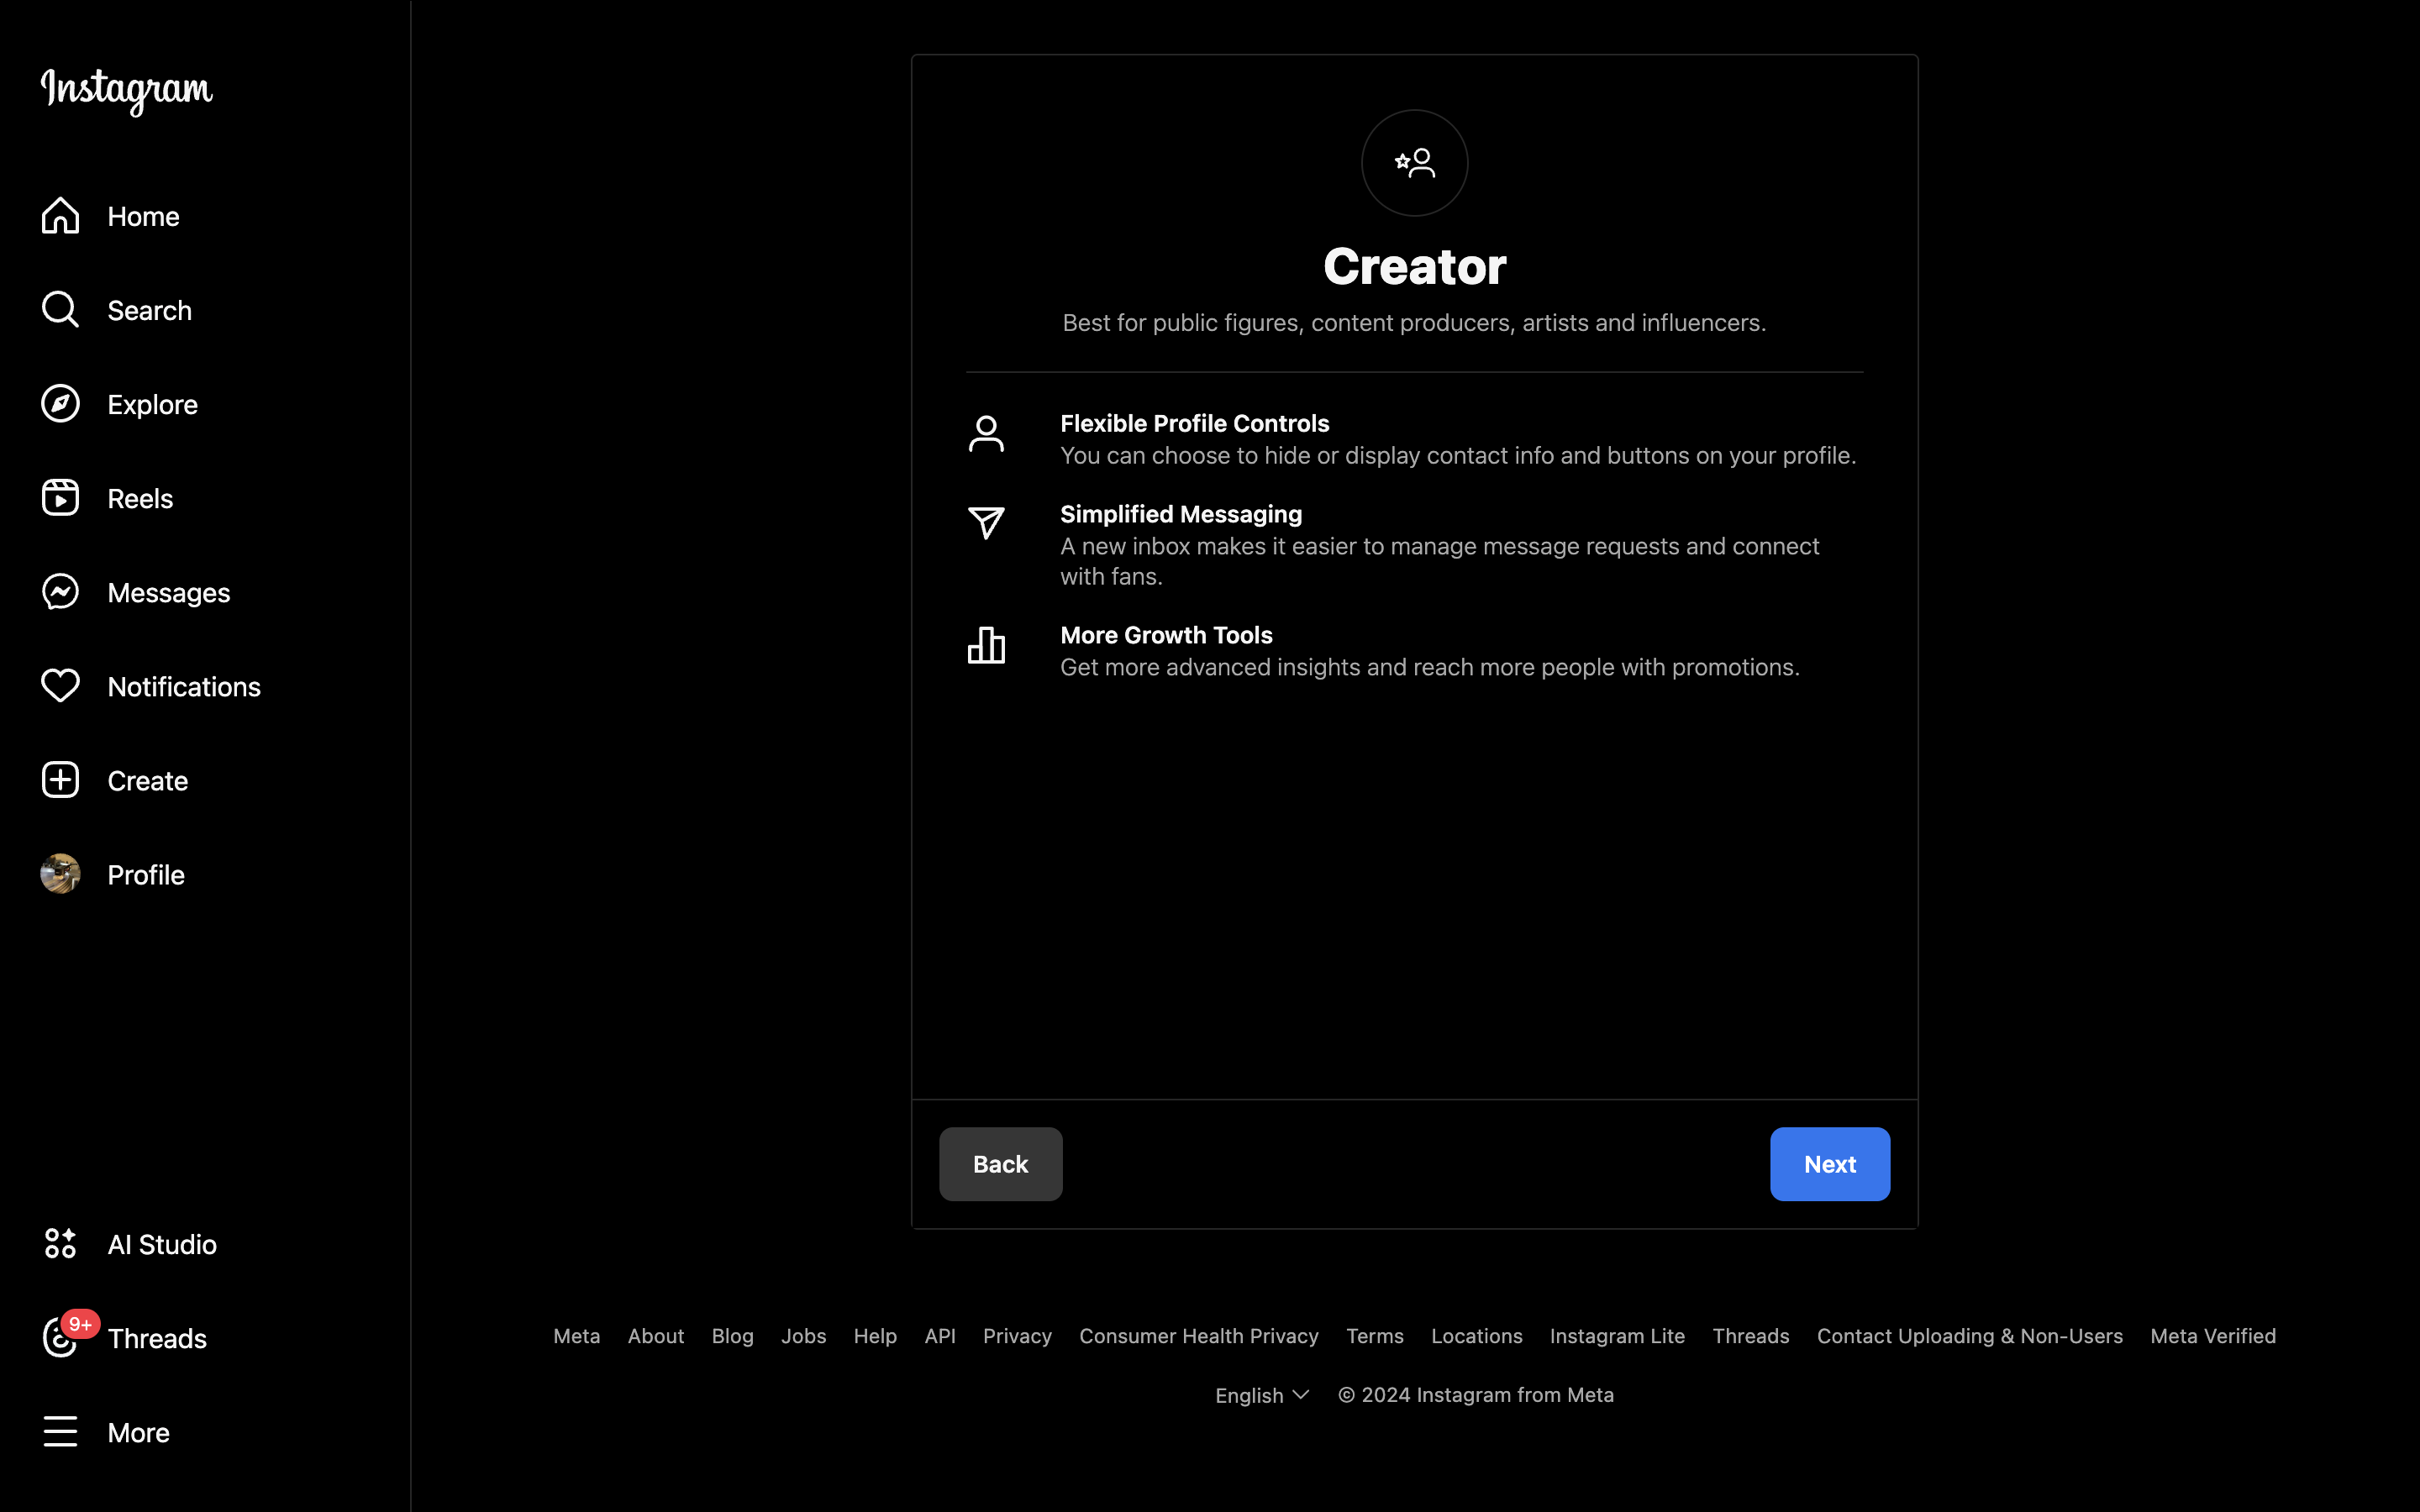Open the Instagram Lite footer link
The height and width of the screenshot is (1512, 2420).
(1617, 1336)
